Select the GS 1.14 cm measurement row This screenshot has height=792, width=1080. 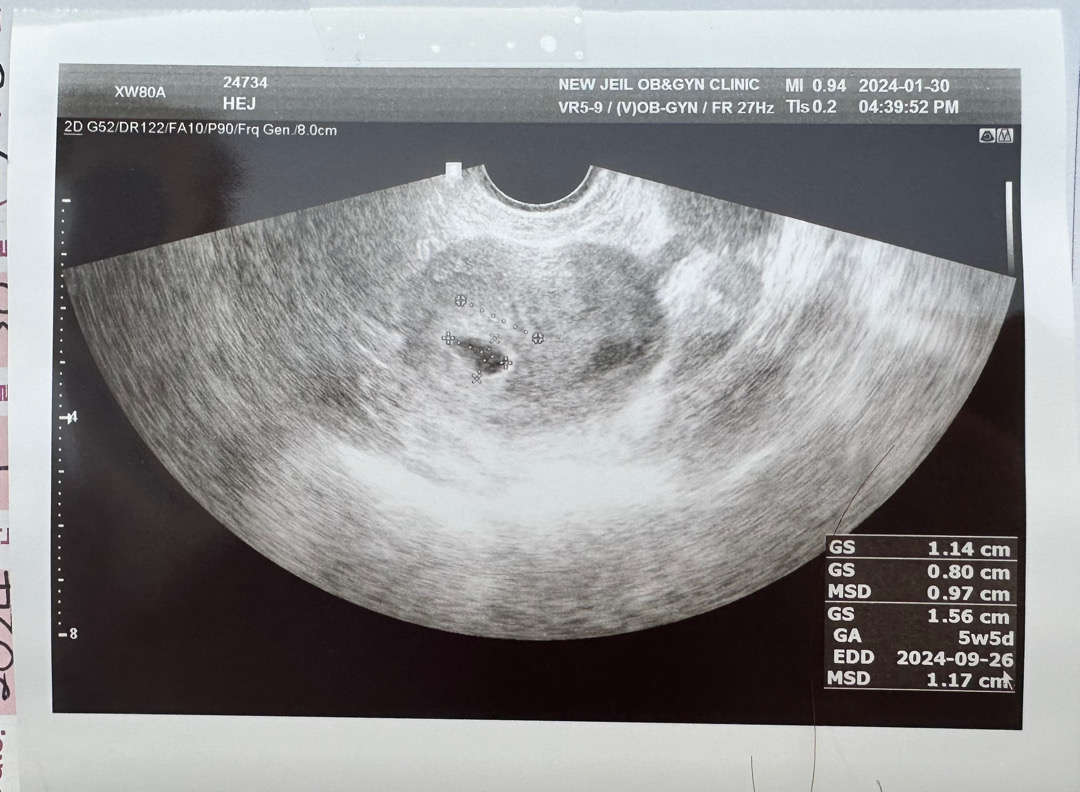click(920, 549)
